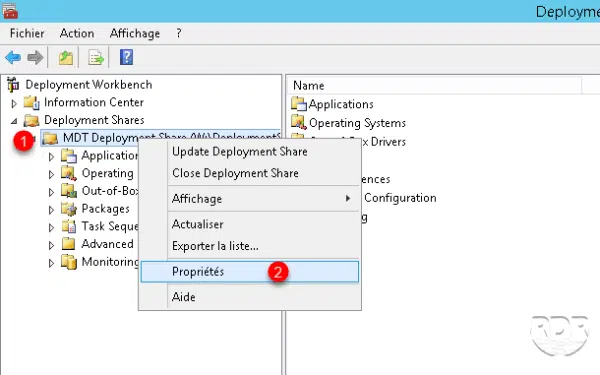600x375 pixels.
Task: Select the MDT Deployment Share label
Action: pos(171,138)
